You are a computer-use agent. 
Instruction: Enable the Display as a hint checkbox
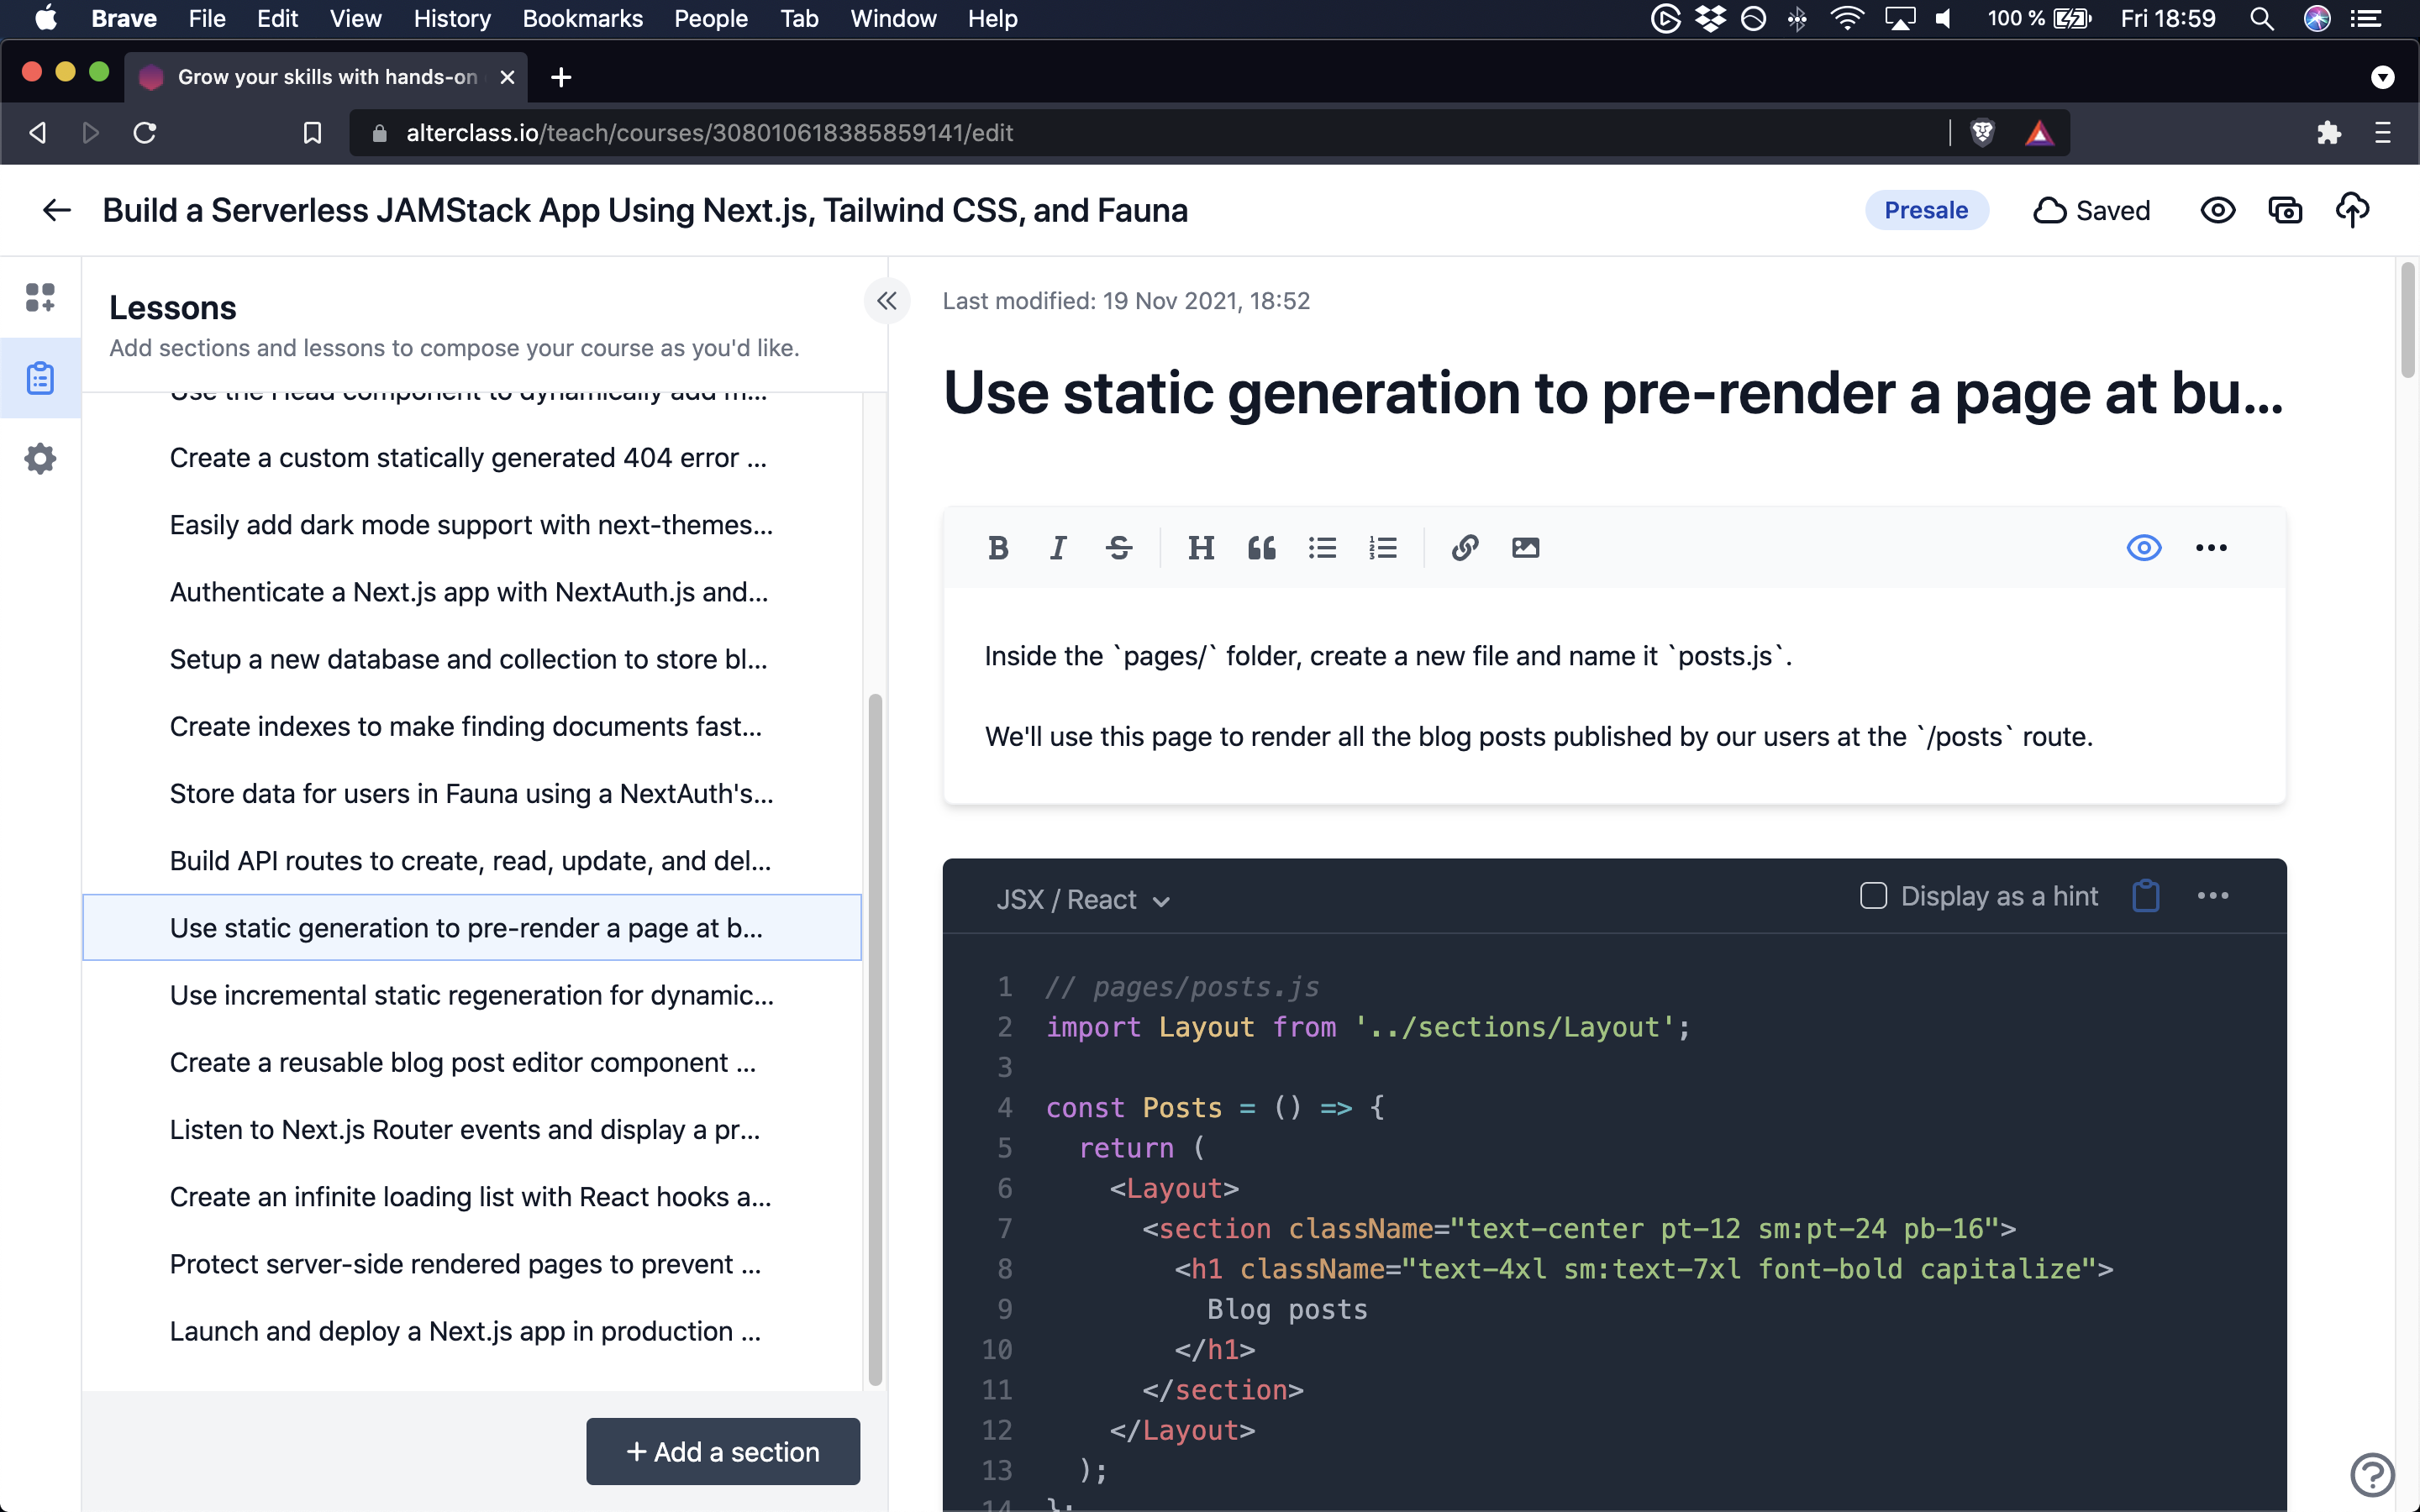(1873, 896)
